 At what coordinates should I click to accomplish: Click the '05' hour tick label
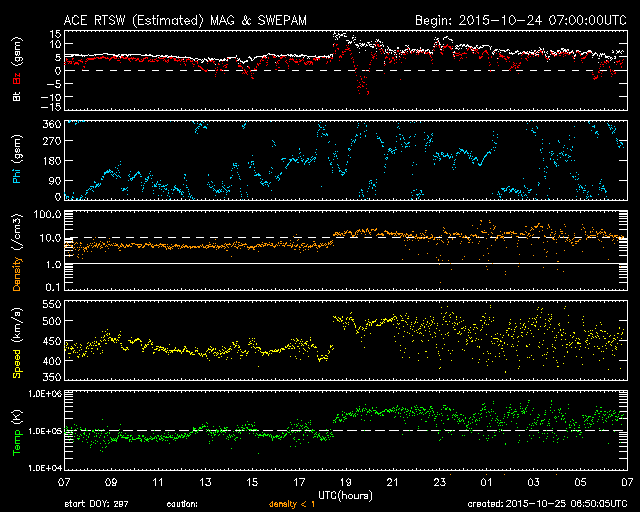click(580, 483)
